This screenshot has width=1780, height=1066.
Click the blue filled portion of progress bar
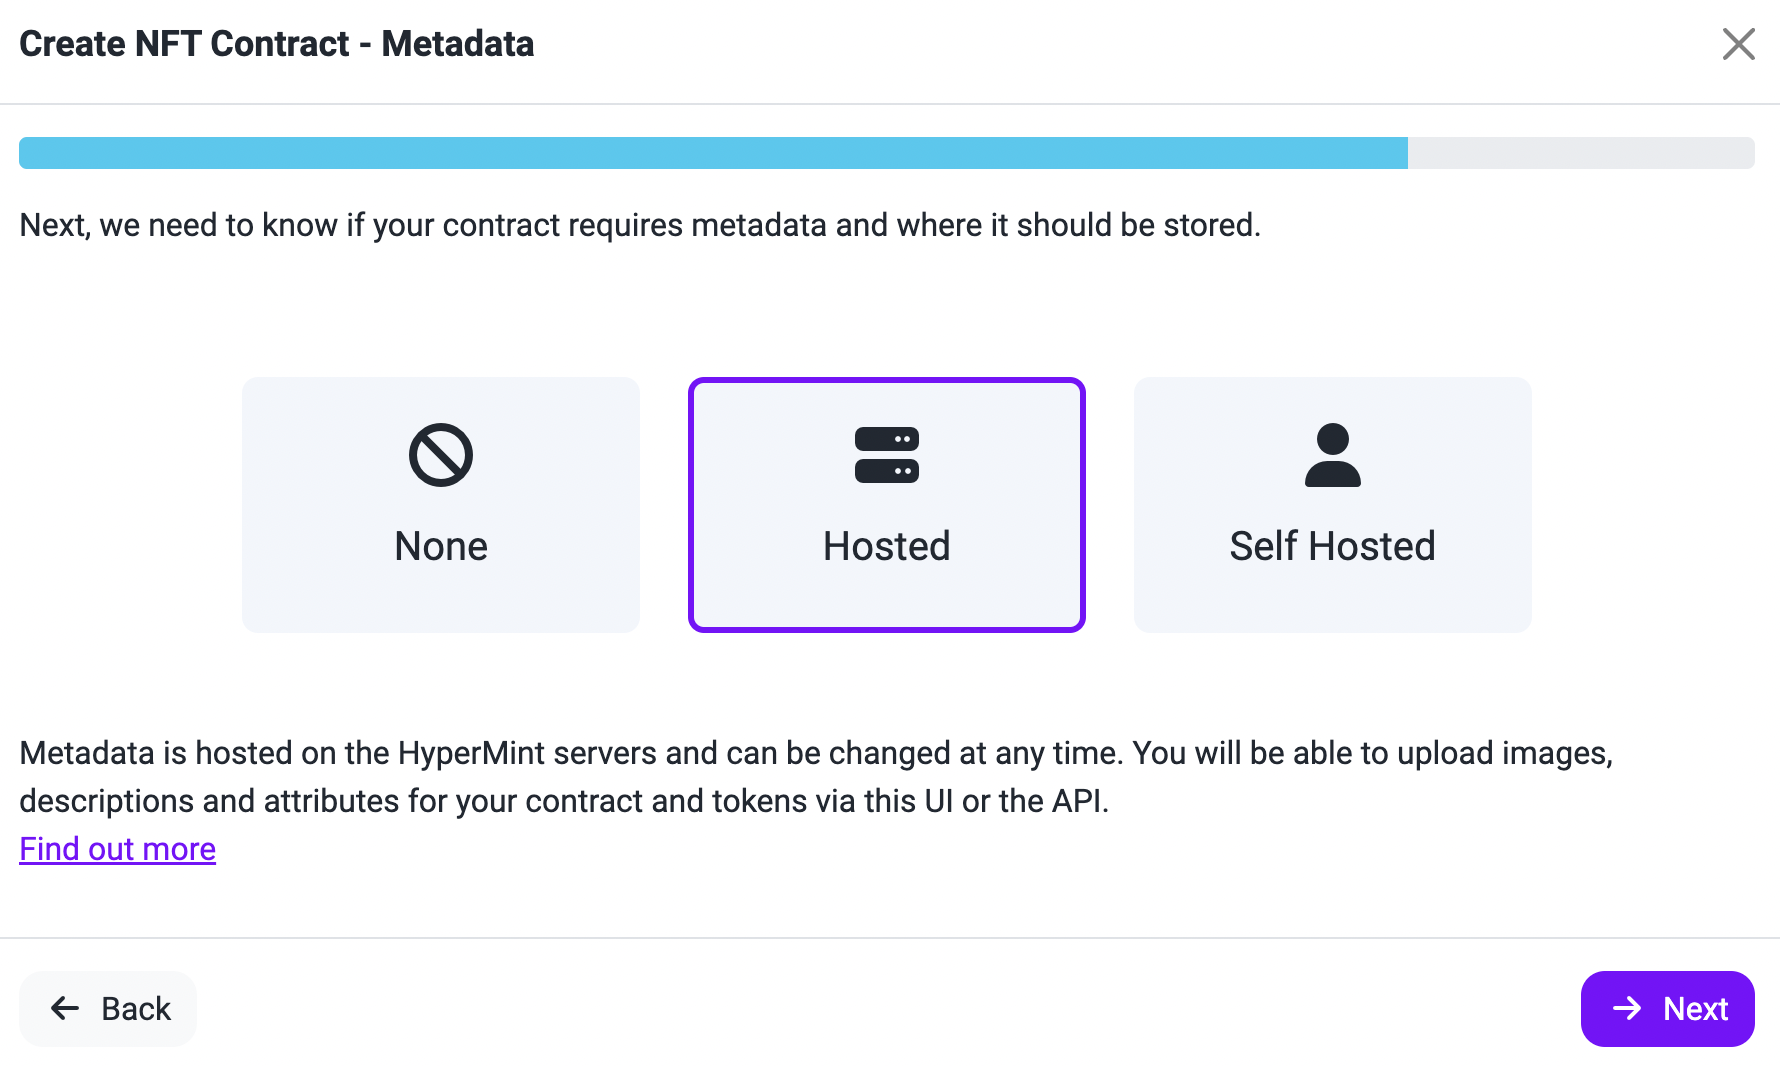pyautogui.click(x=713, y=153)
